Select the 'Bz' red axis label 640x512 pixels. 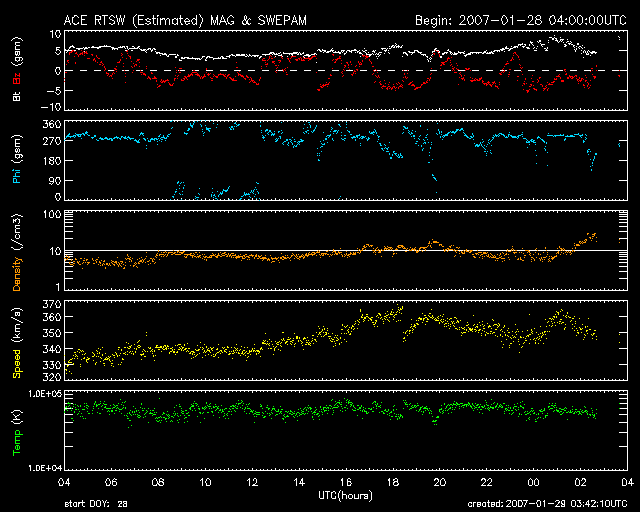point(17,78)
